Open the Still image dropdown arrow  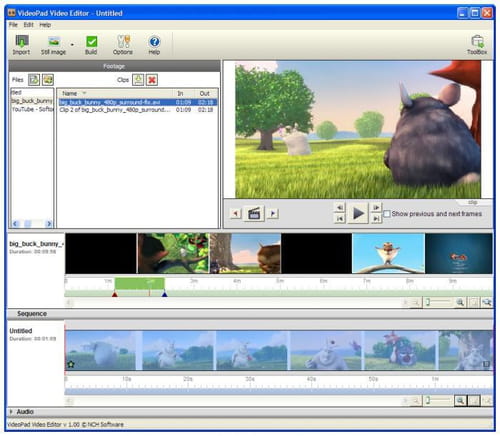[x=72, y=44]
